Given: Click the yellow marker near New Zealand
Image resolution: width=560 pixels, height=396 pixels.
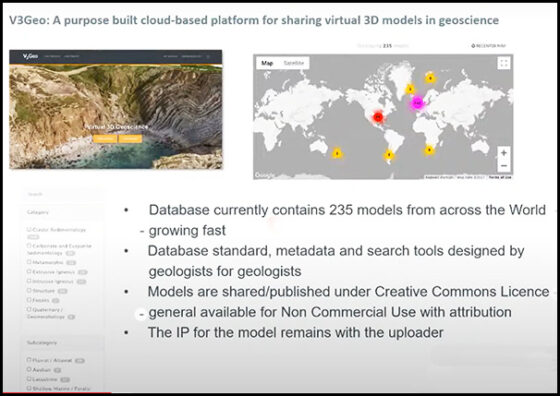Looking at the screenshot, I should (x=337, y=154).
